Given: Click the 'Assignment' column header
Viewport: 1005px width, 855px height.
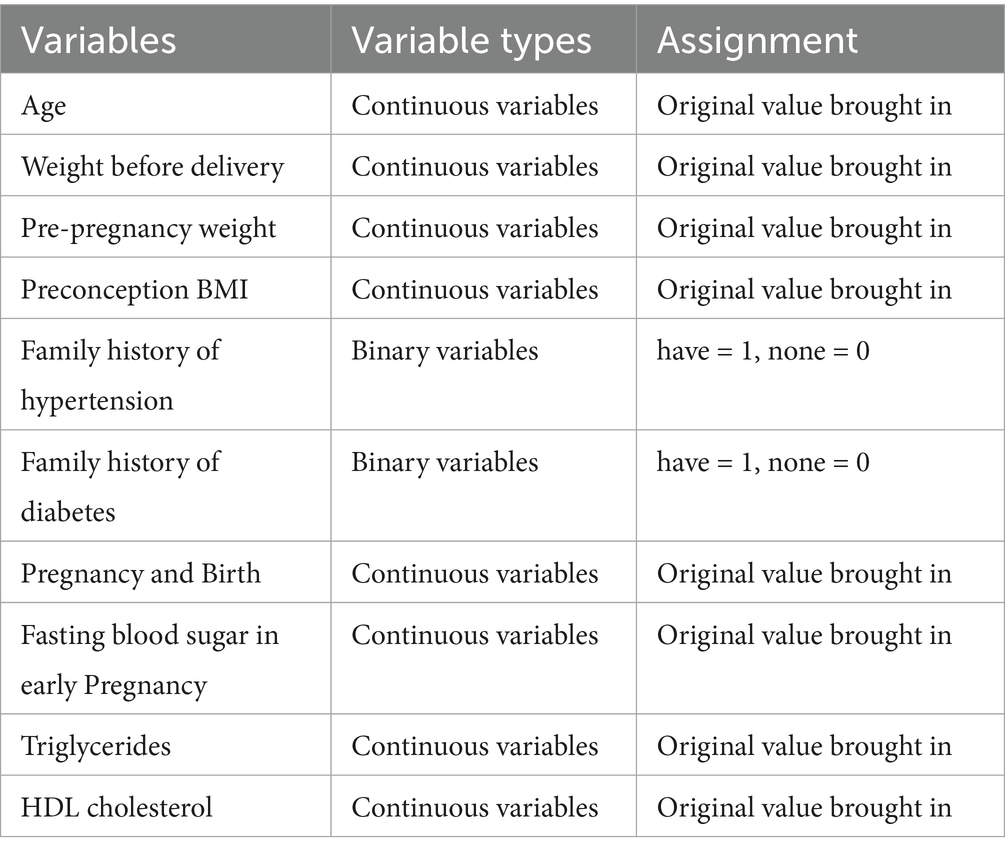Looking at the screenshot, I should tap(757, 40).
